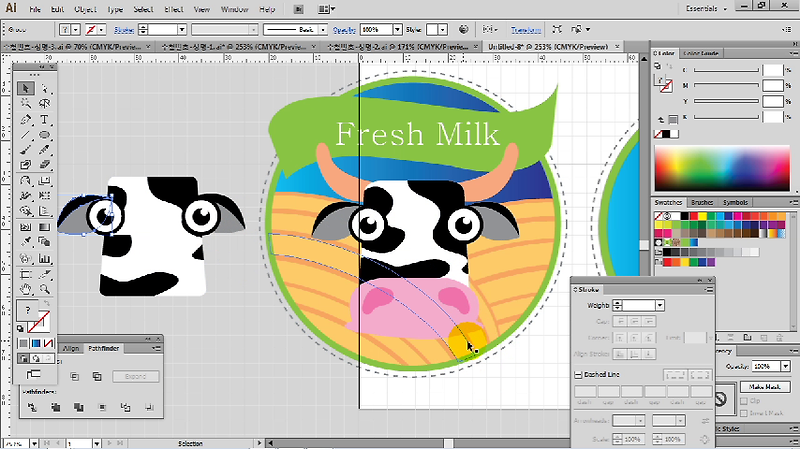This screenshot has height=449, width=800.
Task: Toggle the Clip checkbox
Action: [744, 401]
